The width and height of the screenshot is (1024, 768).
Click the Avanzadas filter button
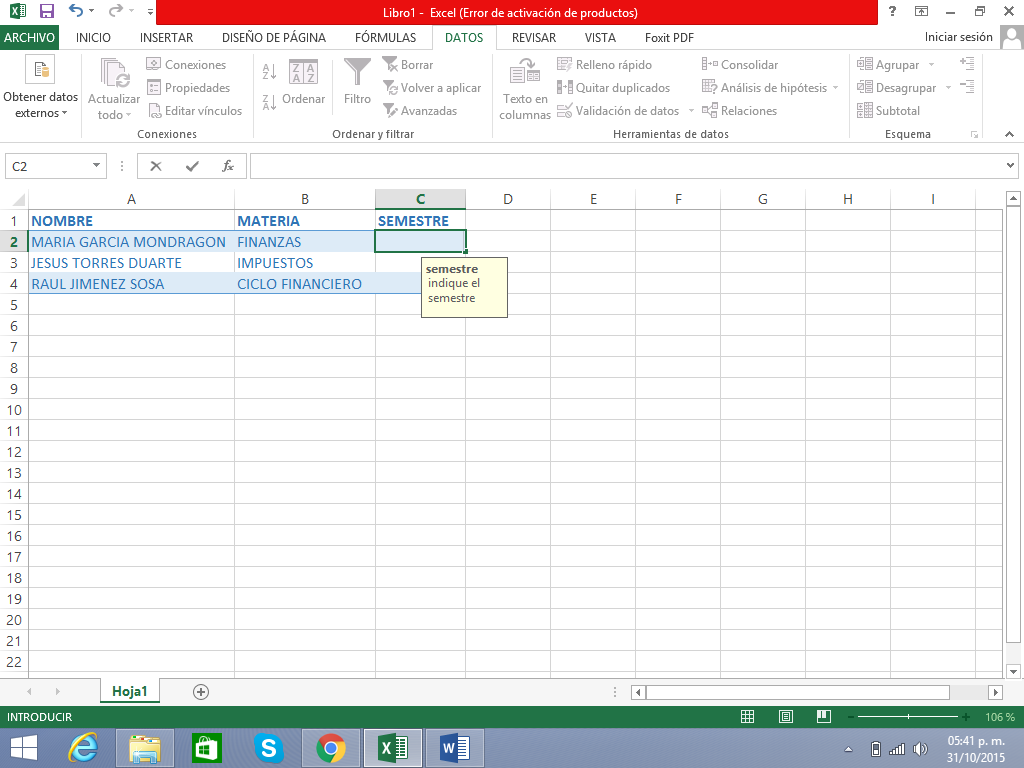point(420,111)
